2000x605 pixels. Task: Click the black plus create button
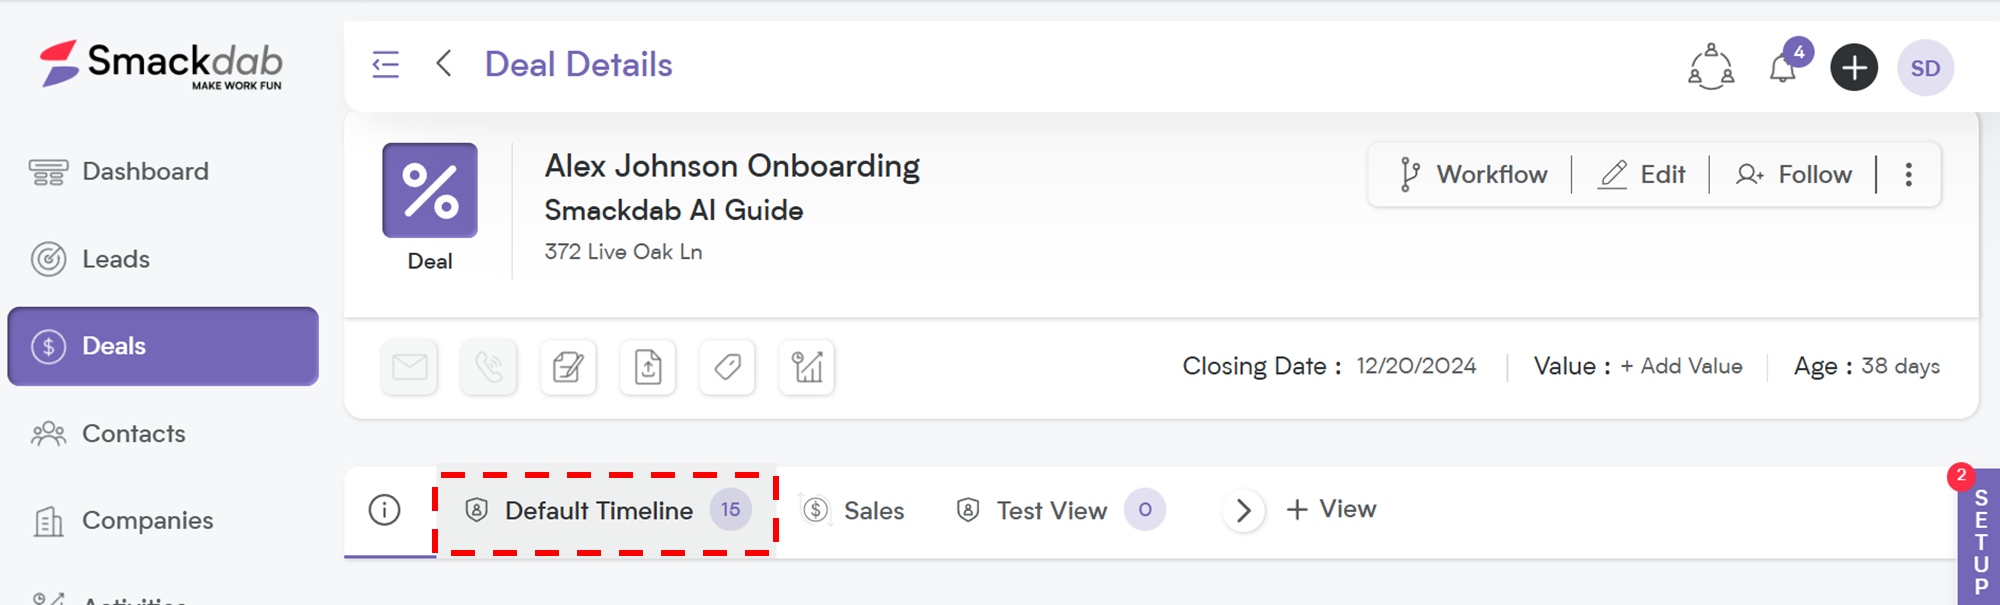(1854, 68)
